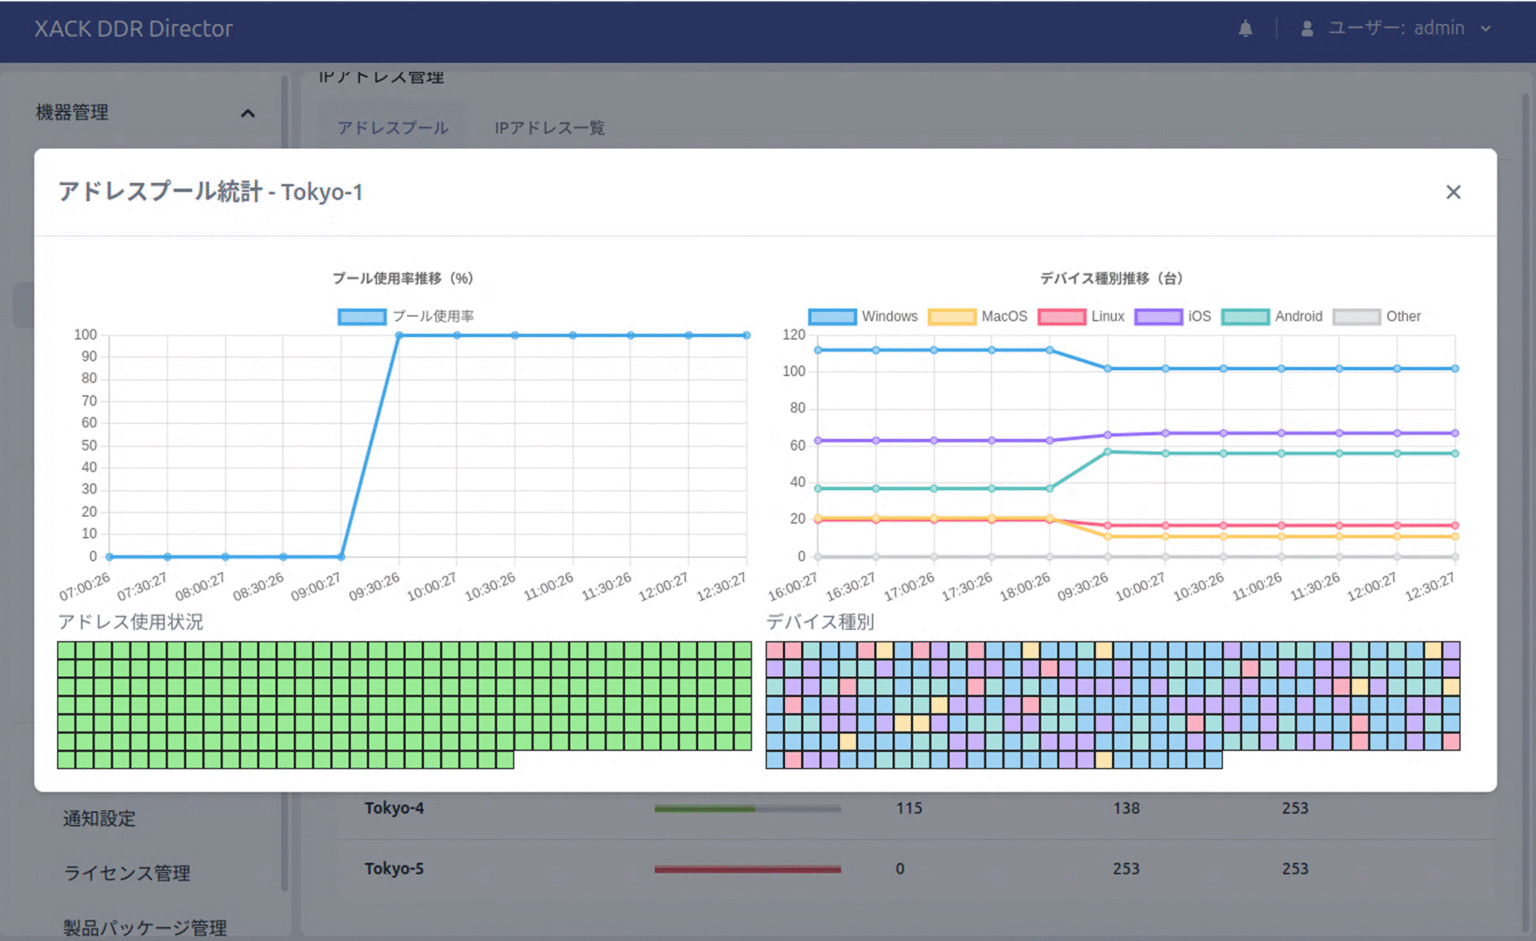
Task: Toggle the Other legend entry
Action: point(1377,316)
